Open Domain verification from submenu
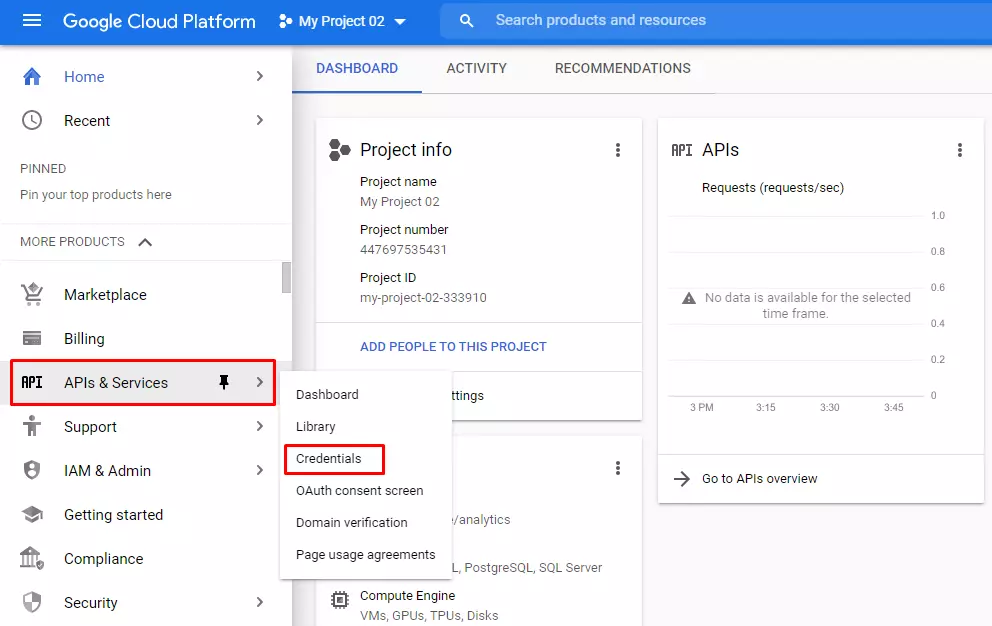992x626 pixels. click(x=352, y=523)
